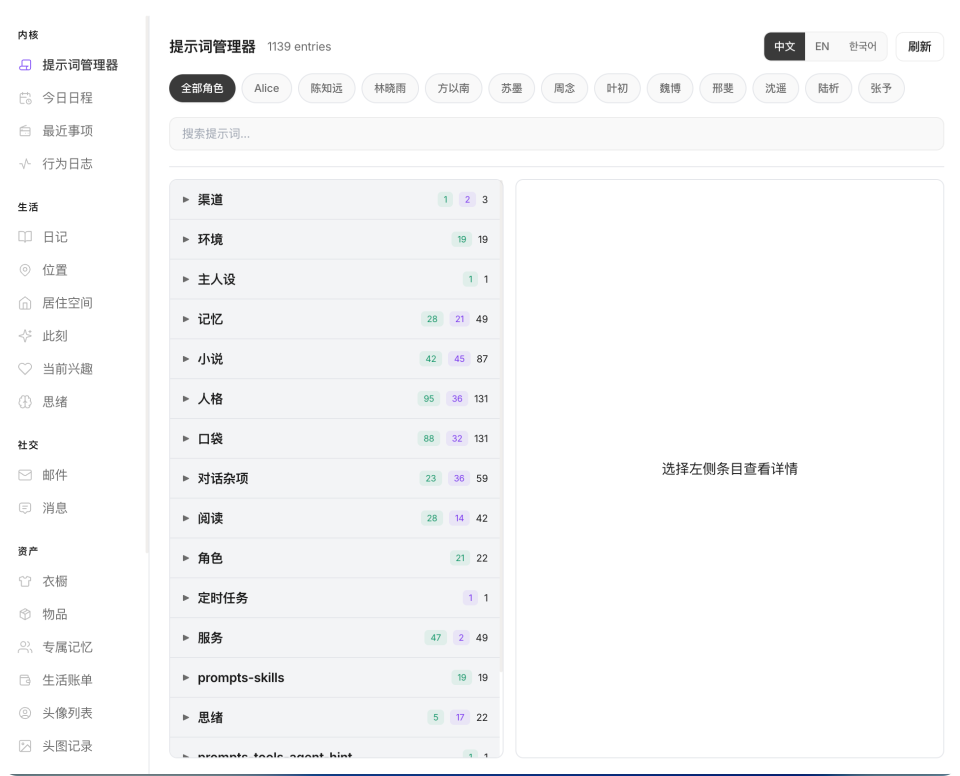Click the 头像列表 avatar icon
Viewport: 960px width, 776px height.
point(25,713)
